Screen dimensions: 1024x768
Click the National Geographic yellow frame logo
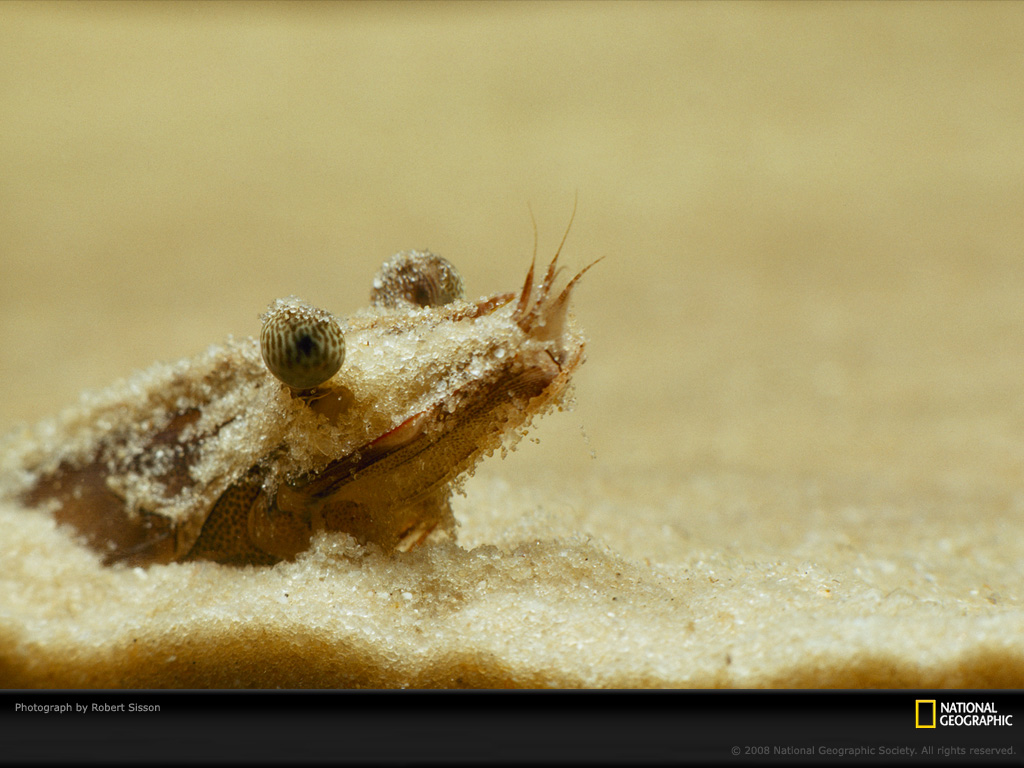[x=925, y=714]
